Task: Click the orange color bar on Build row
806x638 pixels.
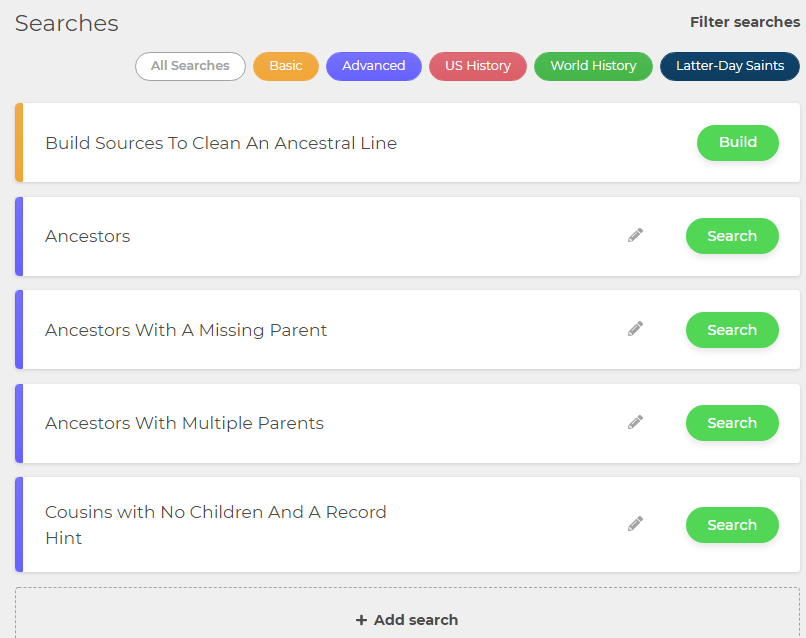Action: pos(19,142)
